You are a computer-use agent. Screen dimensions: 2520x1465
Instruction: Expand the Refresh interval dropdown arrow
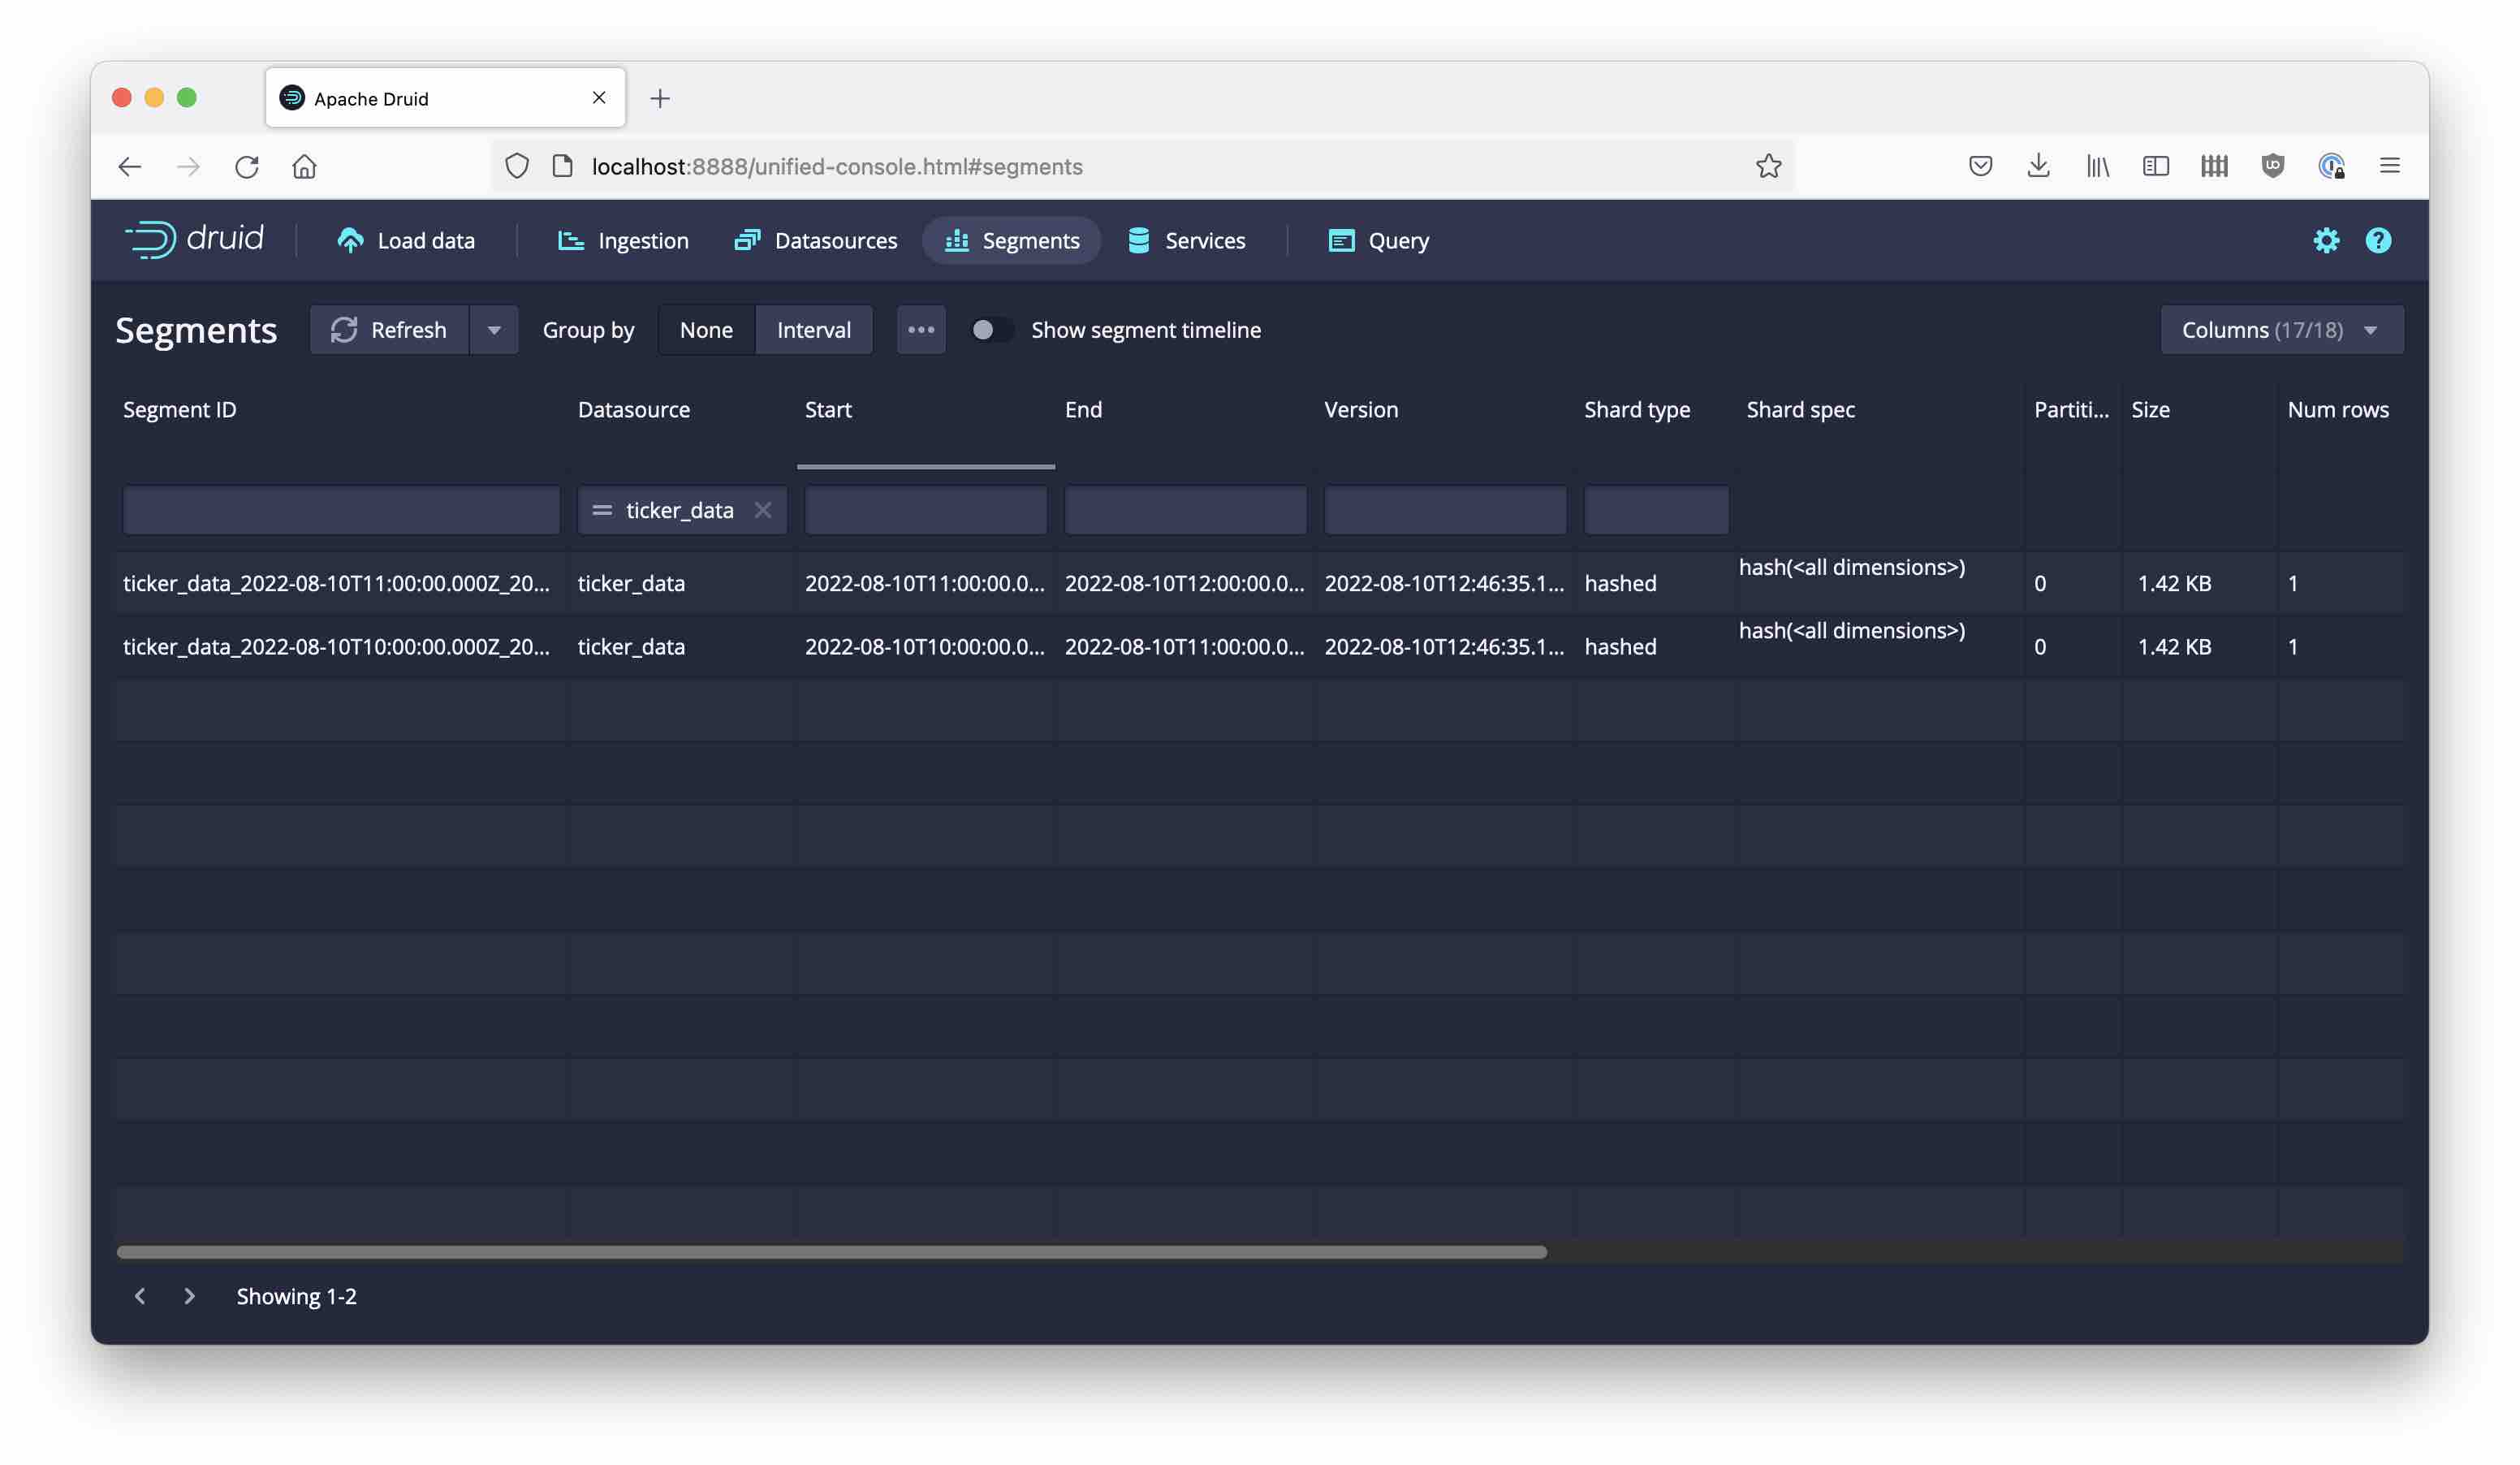(x=494, y=329)
